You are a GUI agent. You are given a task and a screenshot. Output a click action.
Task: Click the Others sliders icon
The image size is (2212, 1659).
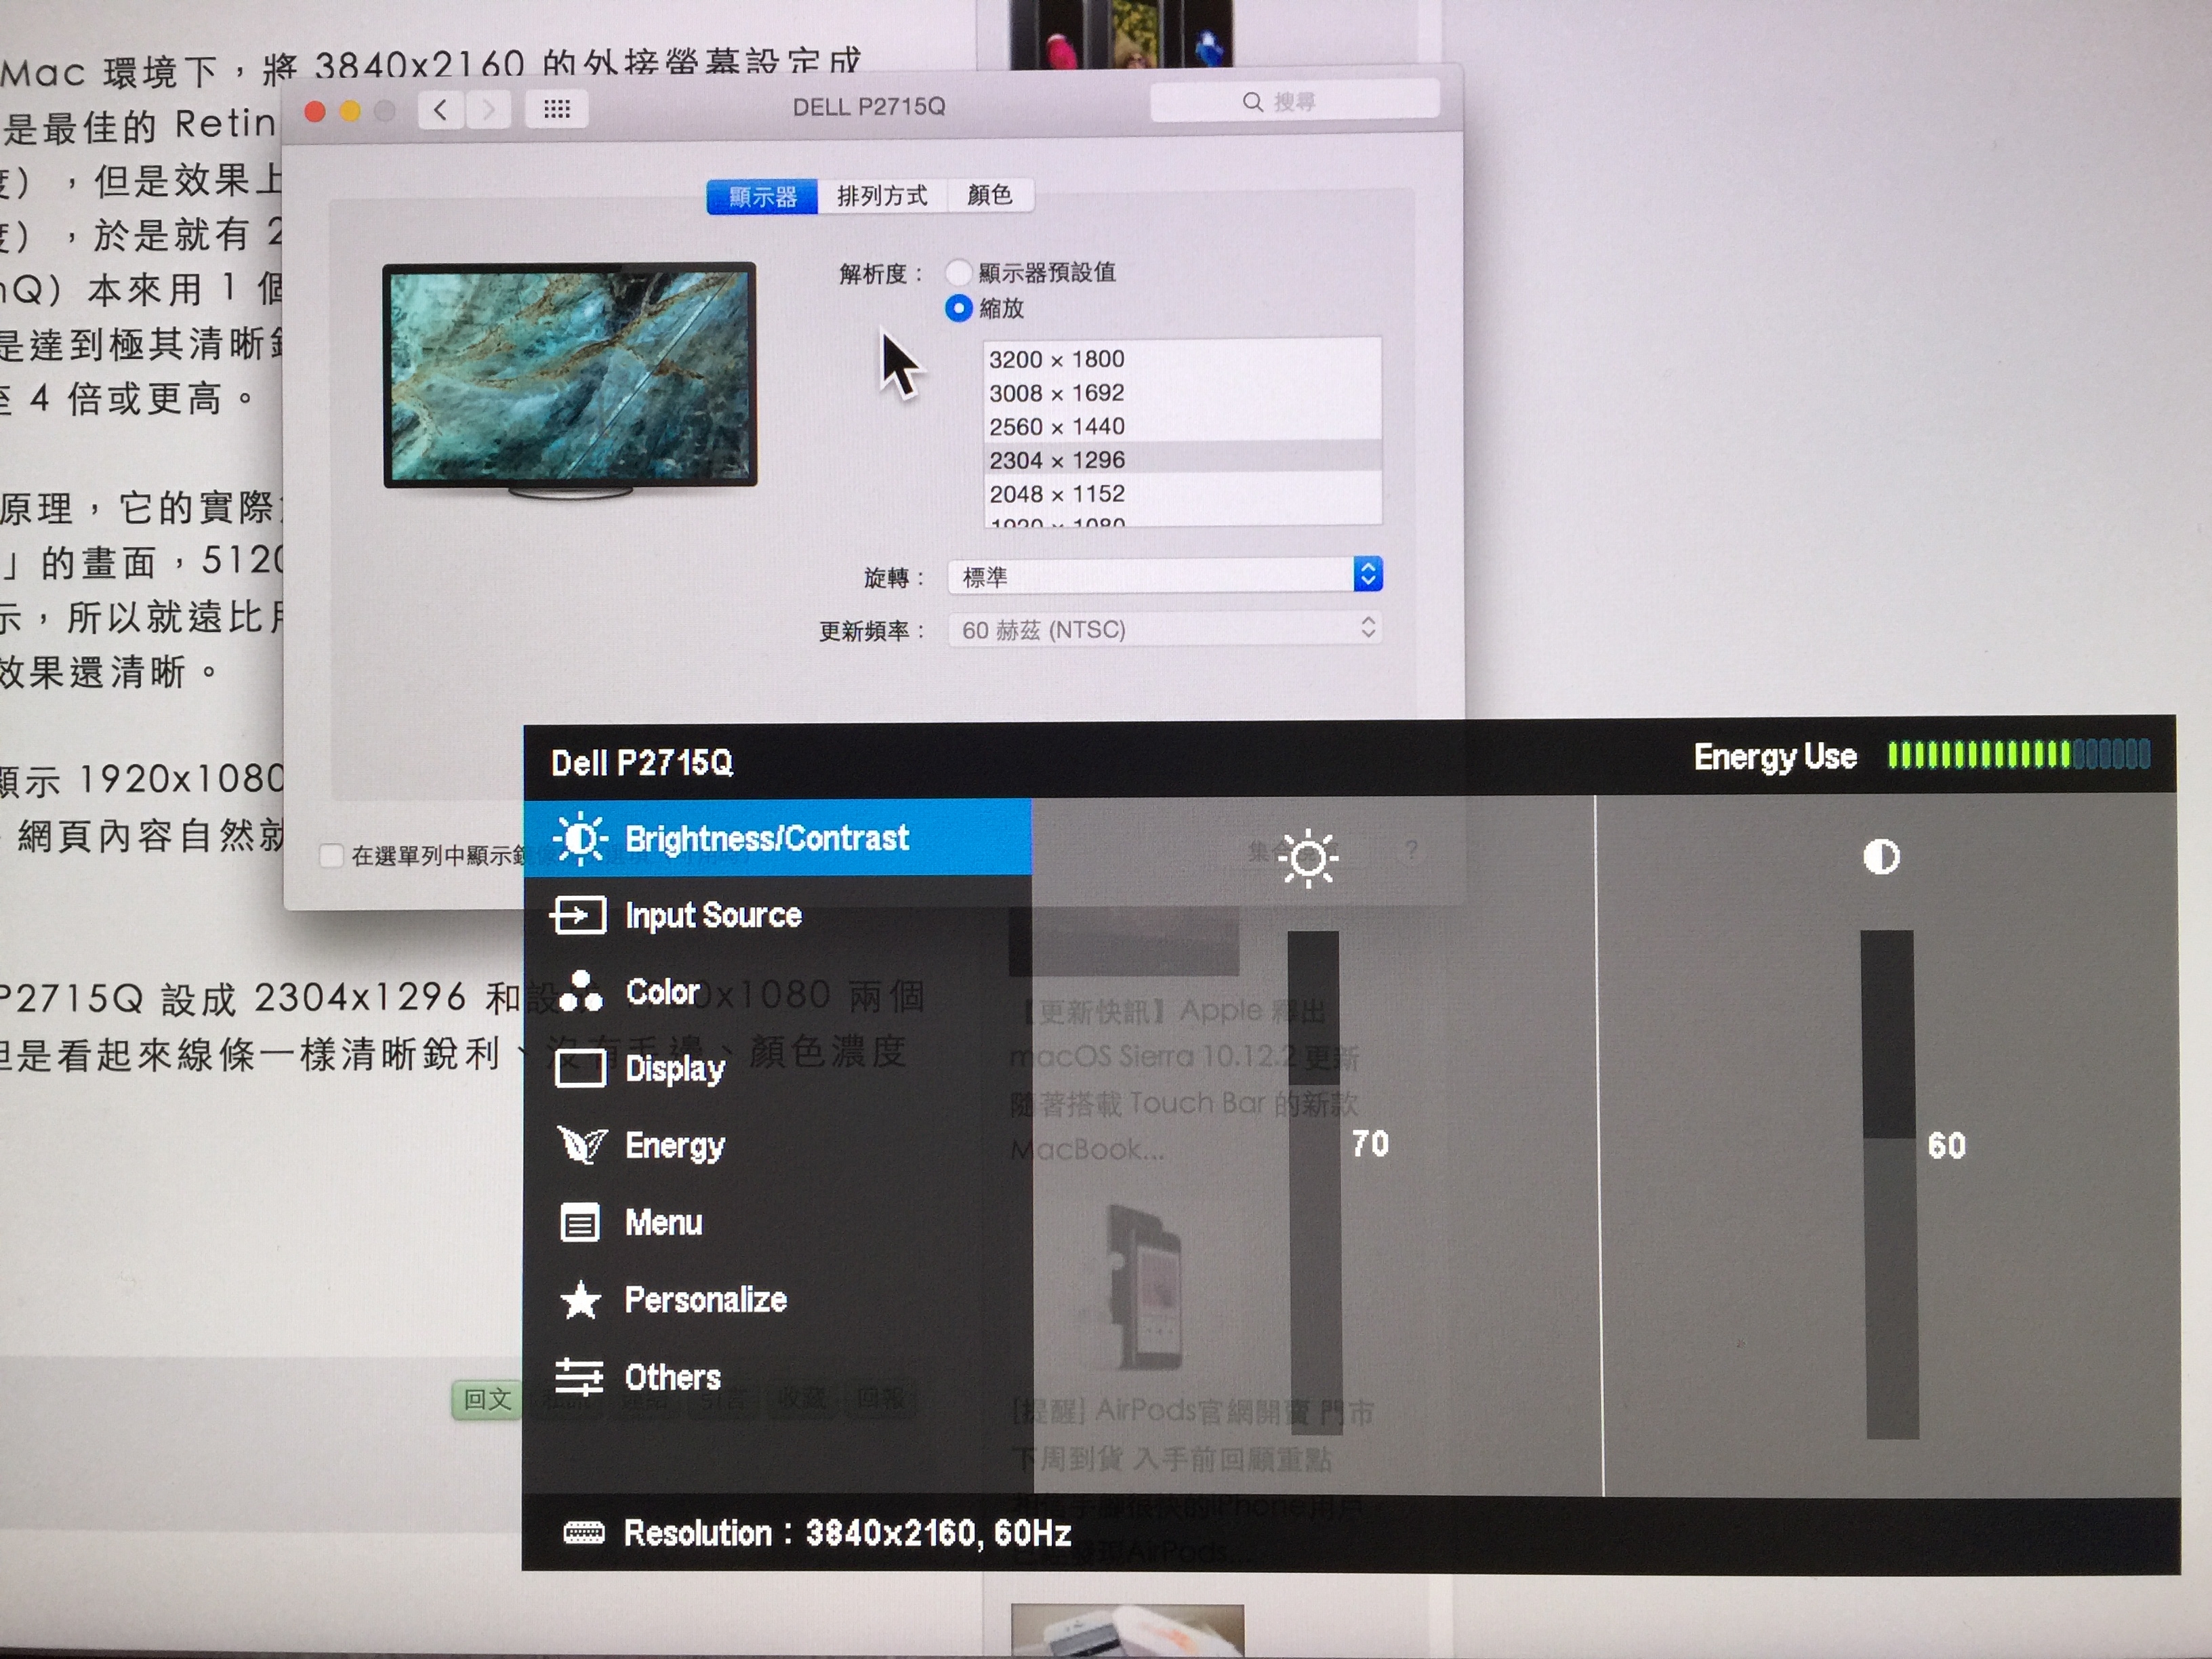point(579,1377)
